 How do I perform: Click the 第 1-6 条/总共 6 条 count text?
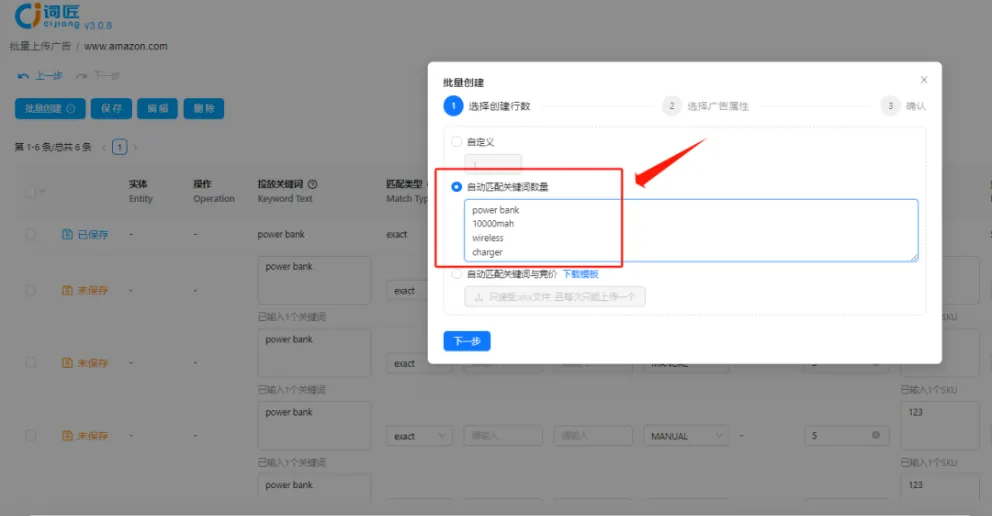tap(53, 147)
